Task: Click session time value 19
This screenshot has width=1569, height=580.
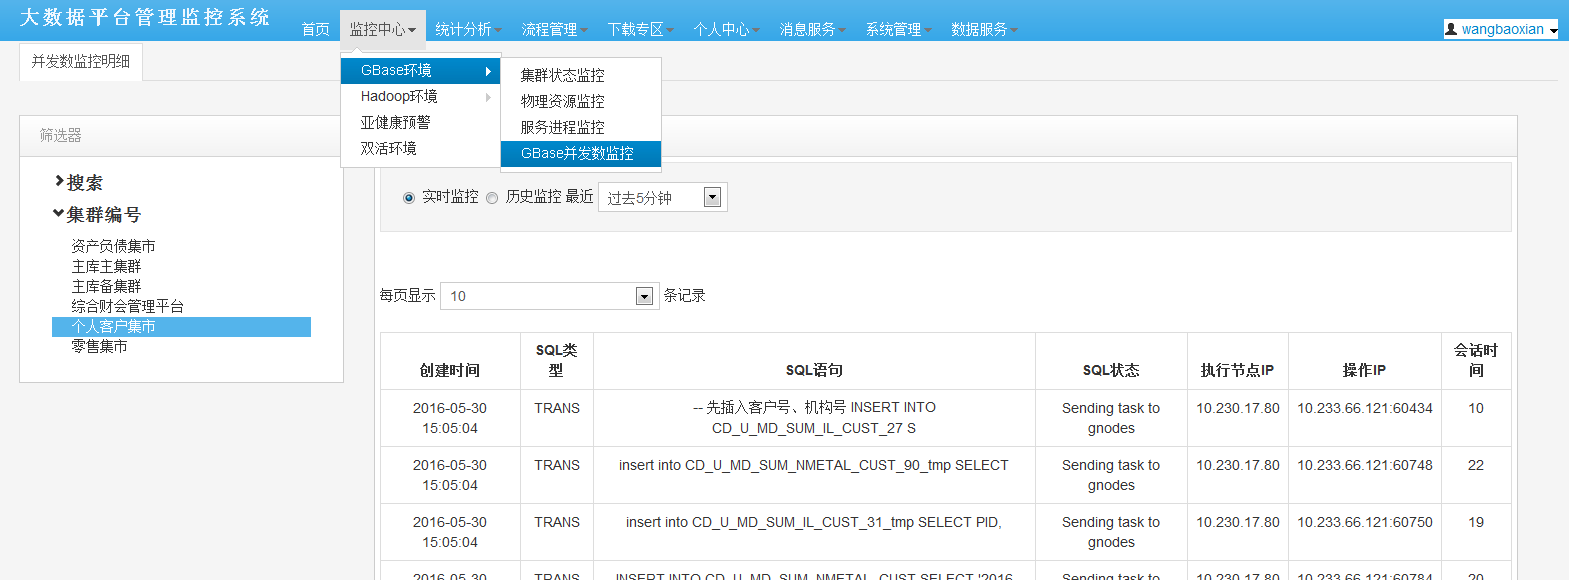Action: 1476,522
